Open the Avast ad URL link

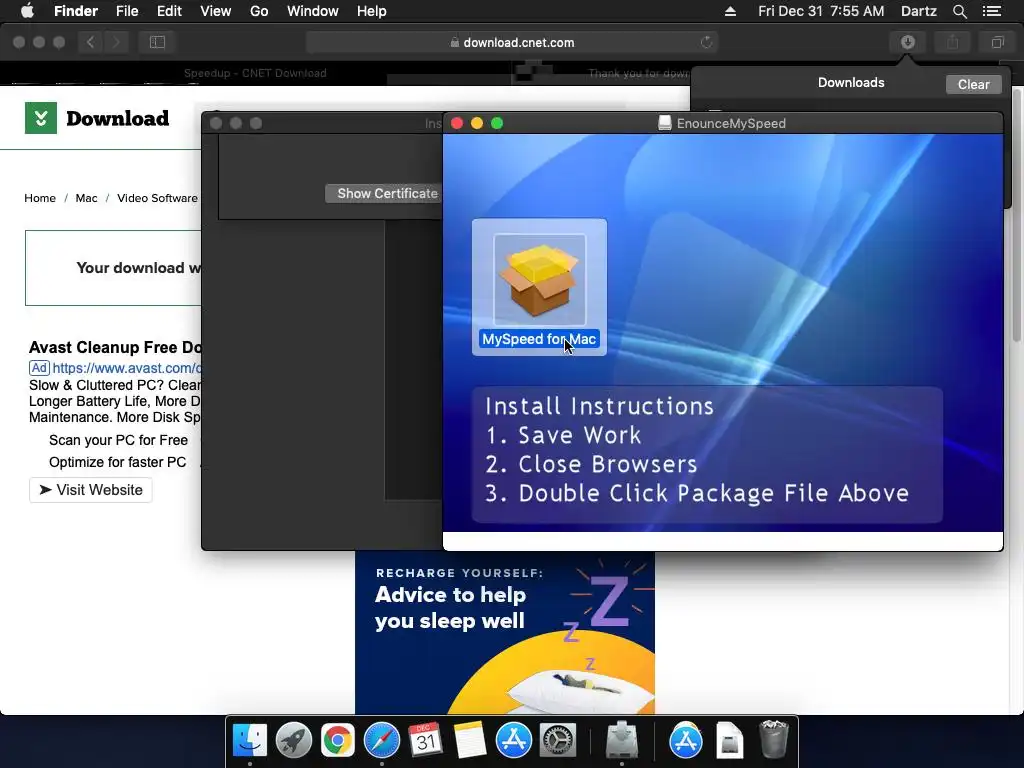[127, 368]
